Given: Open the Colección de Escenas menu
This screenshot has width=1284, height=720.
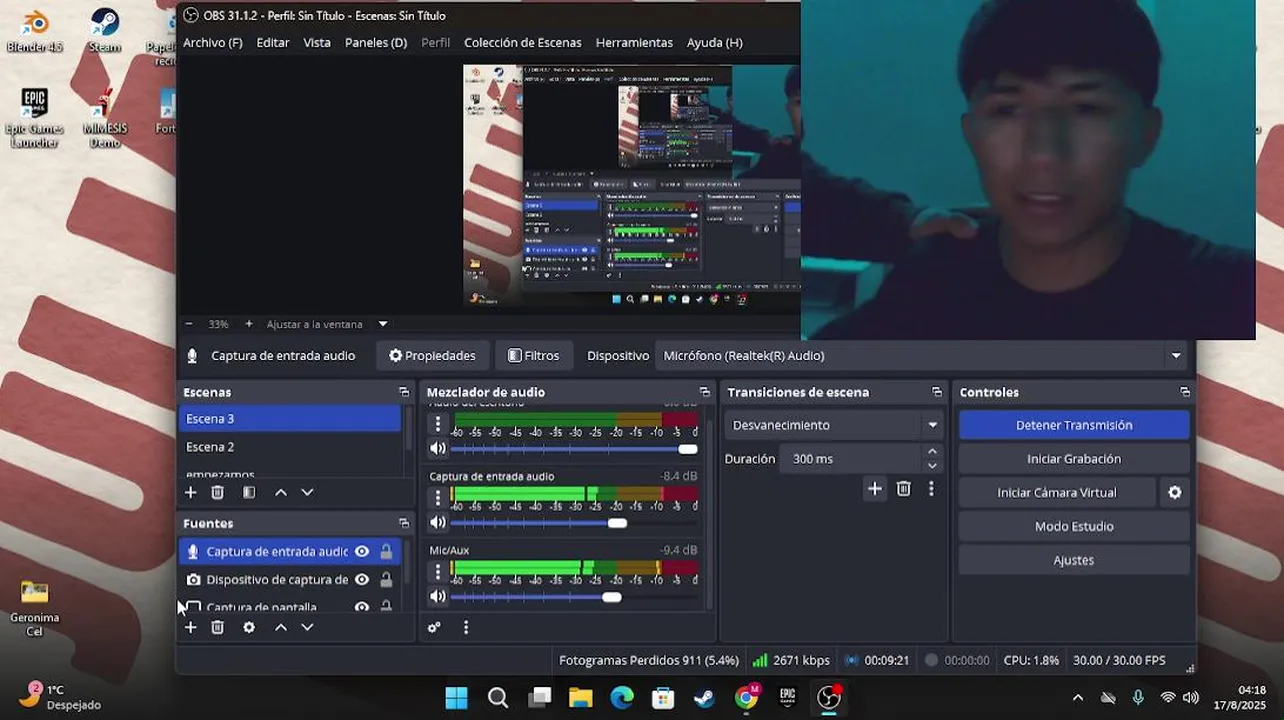Looking at the screenshot, I should tap(522, 42).
